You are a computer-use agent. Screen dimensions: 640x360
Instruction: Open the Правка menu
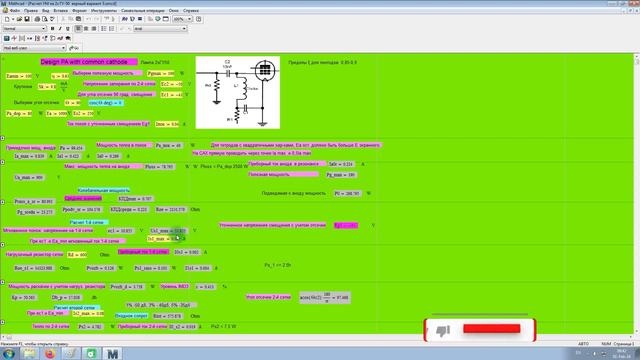tap(31, 11)
